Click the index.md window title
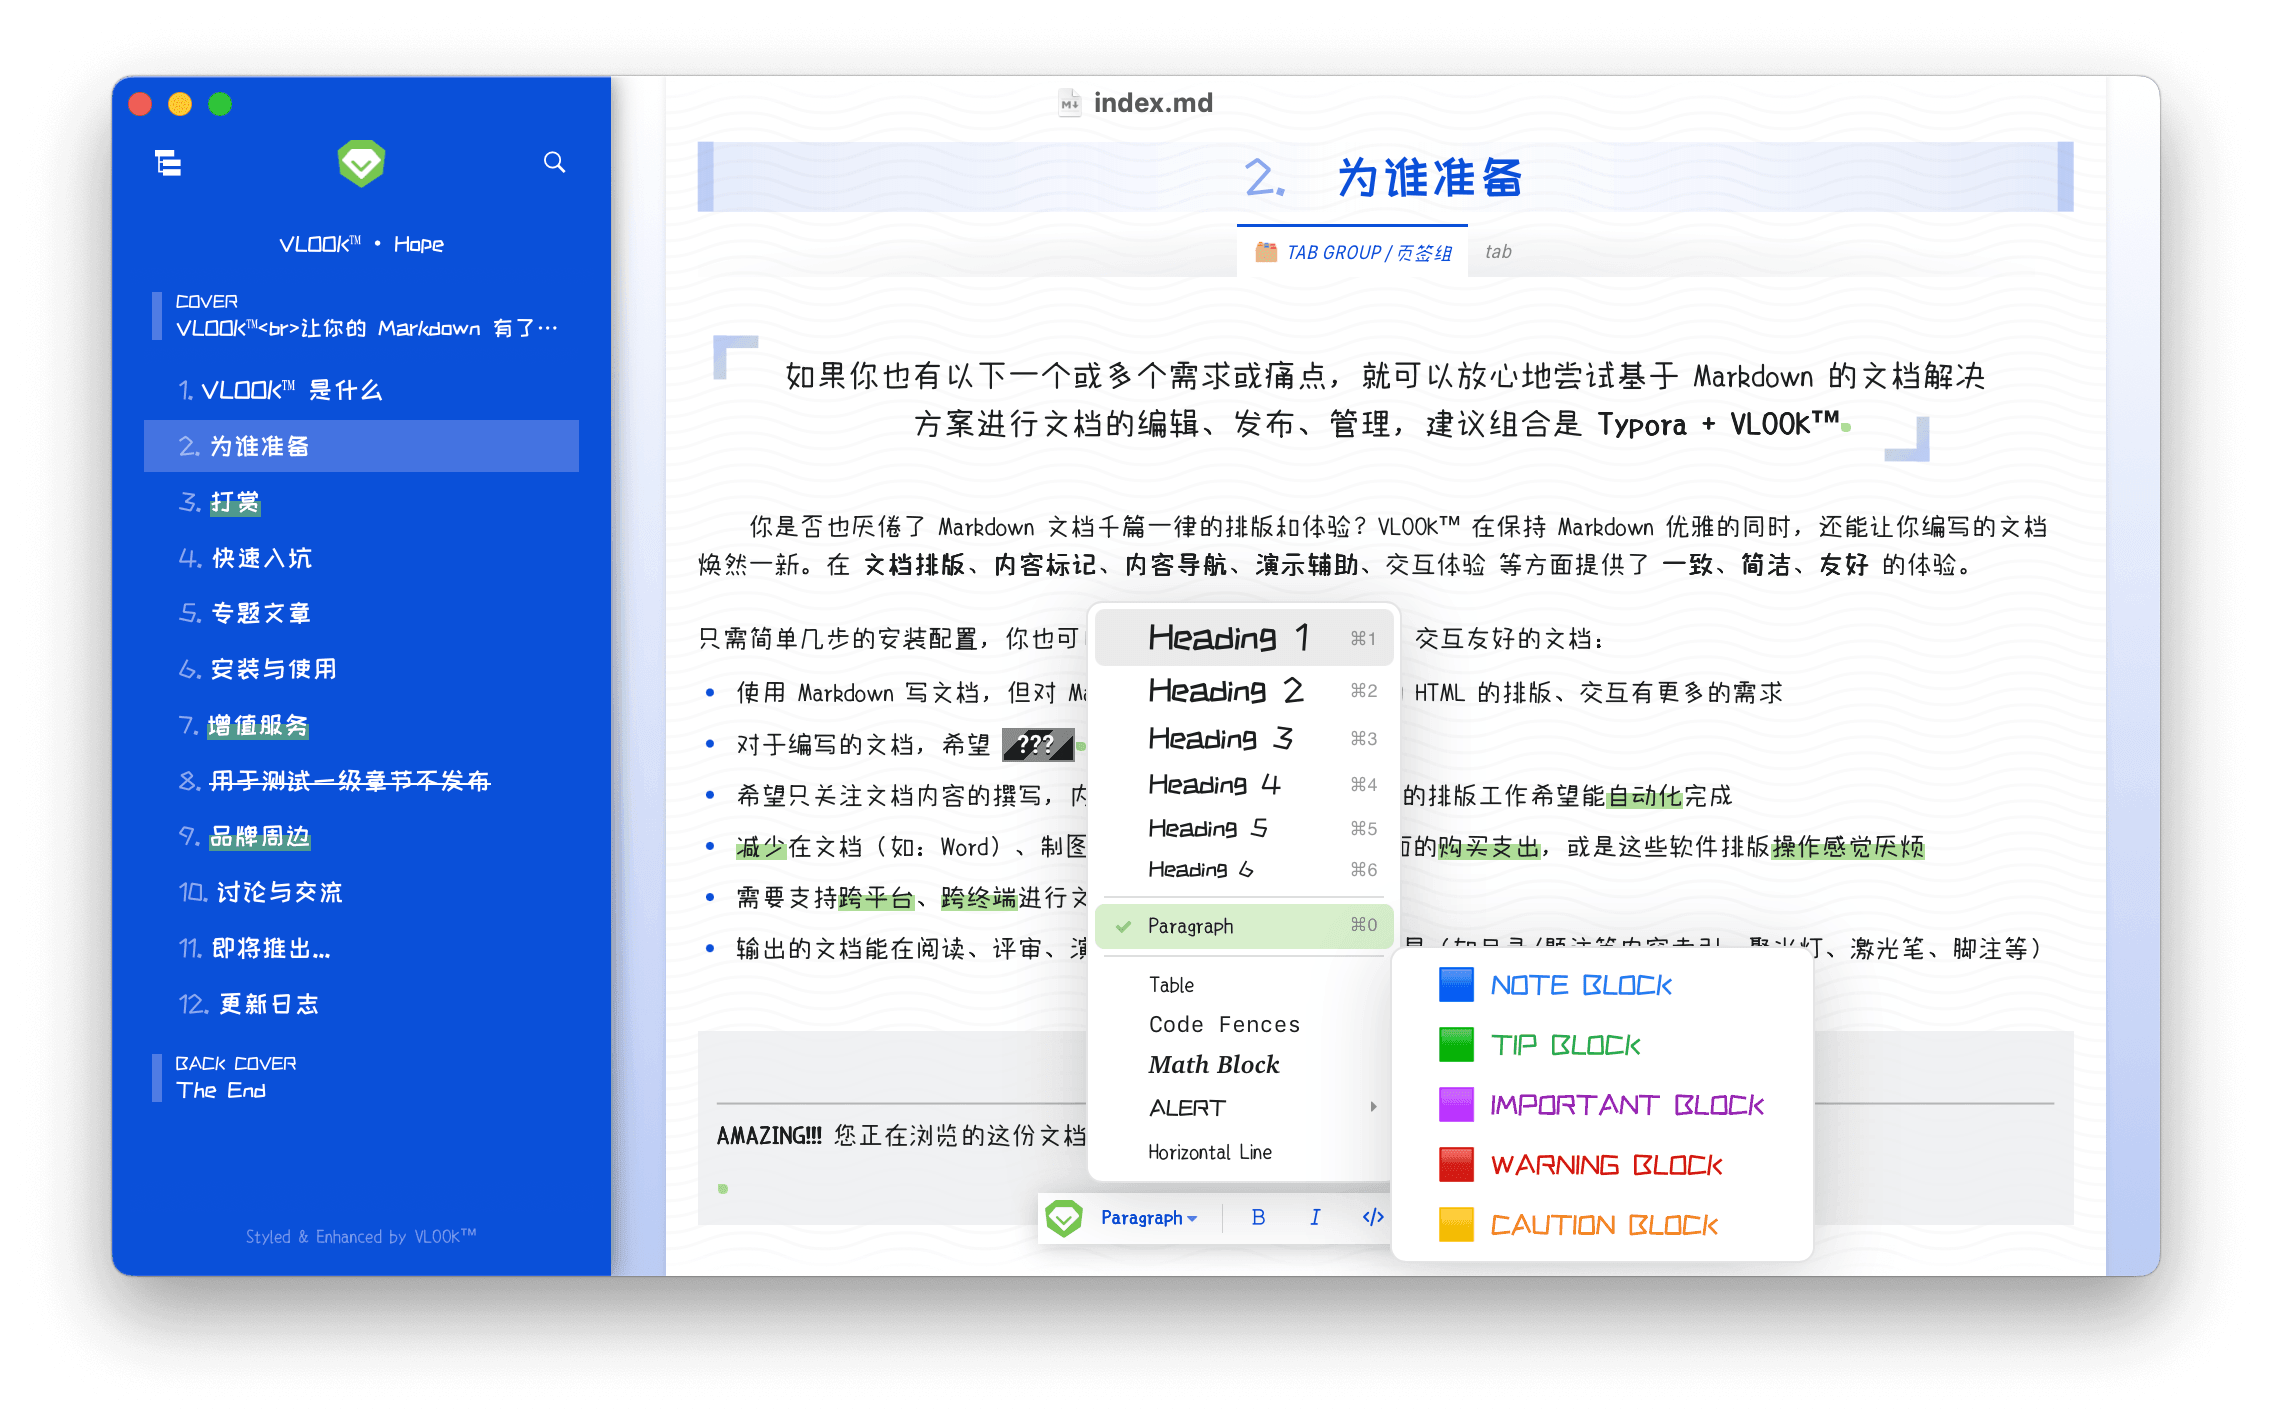 pos(1153,103)
